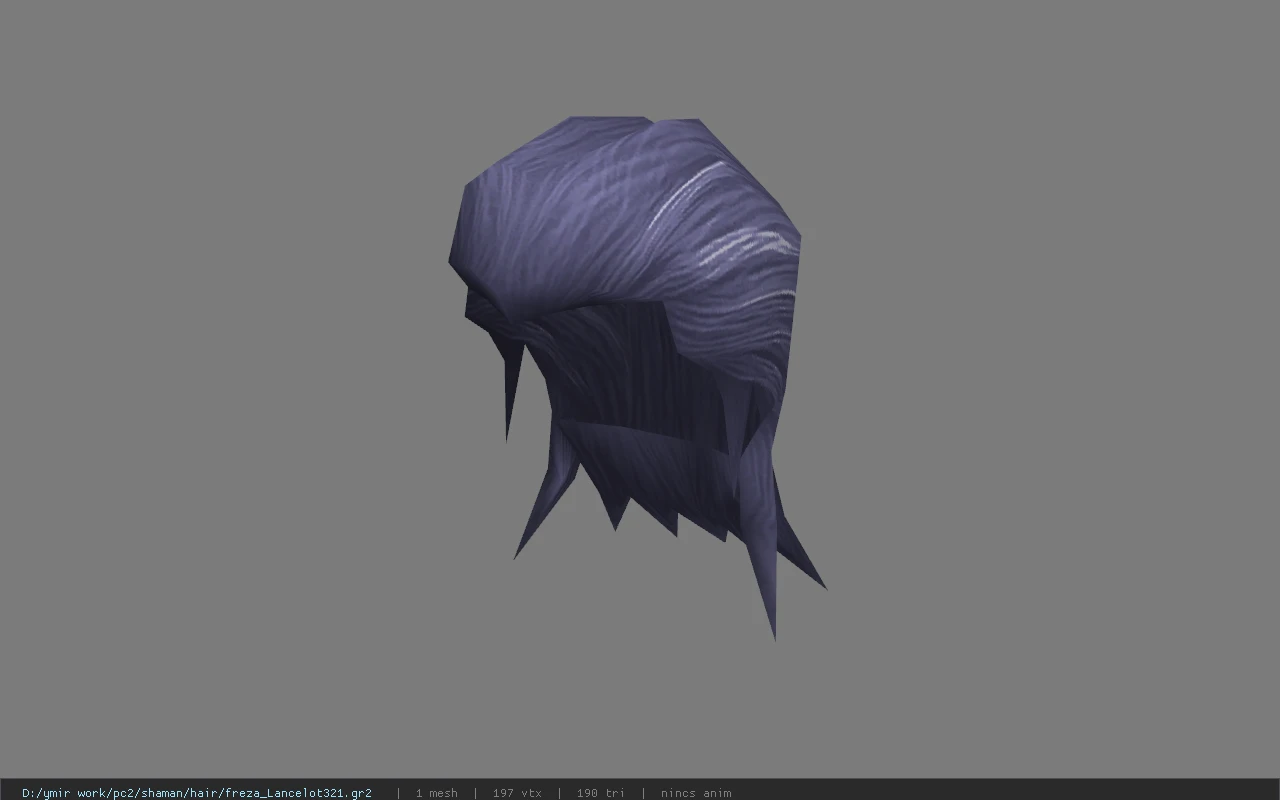Screen dimensions: 1280x800
Task: Click the "nincs anim" status entry
Action: 696,792
